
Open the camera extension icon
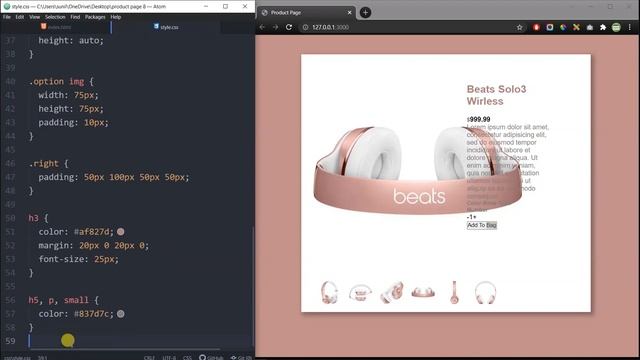[590, 27]
